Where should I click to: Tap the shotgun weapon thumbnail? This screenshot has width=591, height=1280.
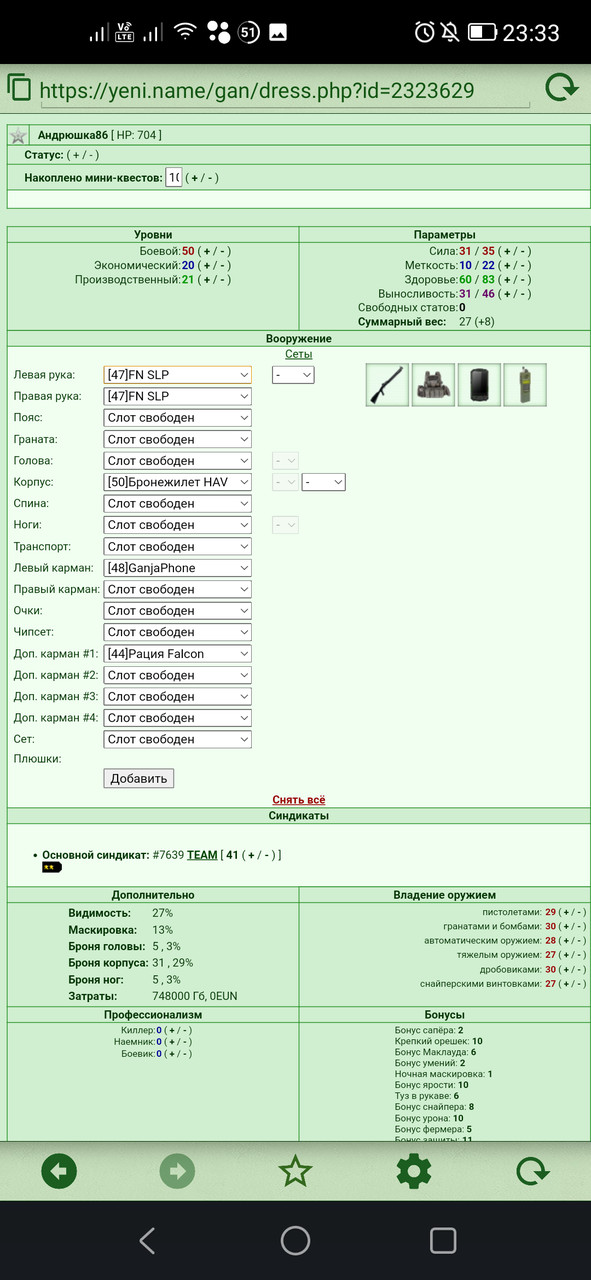pos(387,385)
